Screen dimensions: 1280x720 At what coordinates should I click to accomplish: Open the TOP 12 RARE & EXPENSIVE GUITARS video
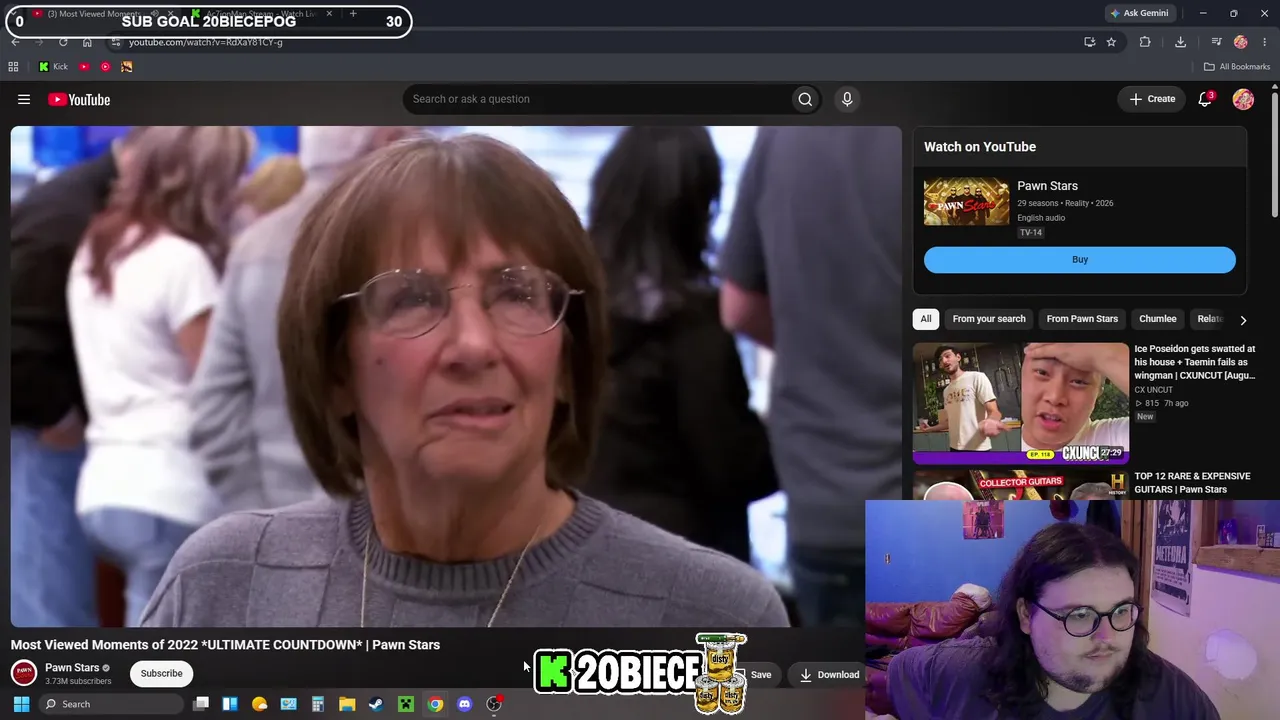point(1192,483)
